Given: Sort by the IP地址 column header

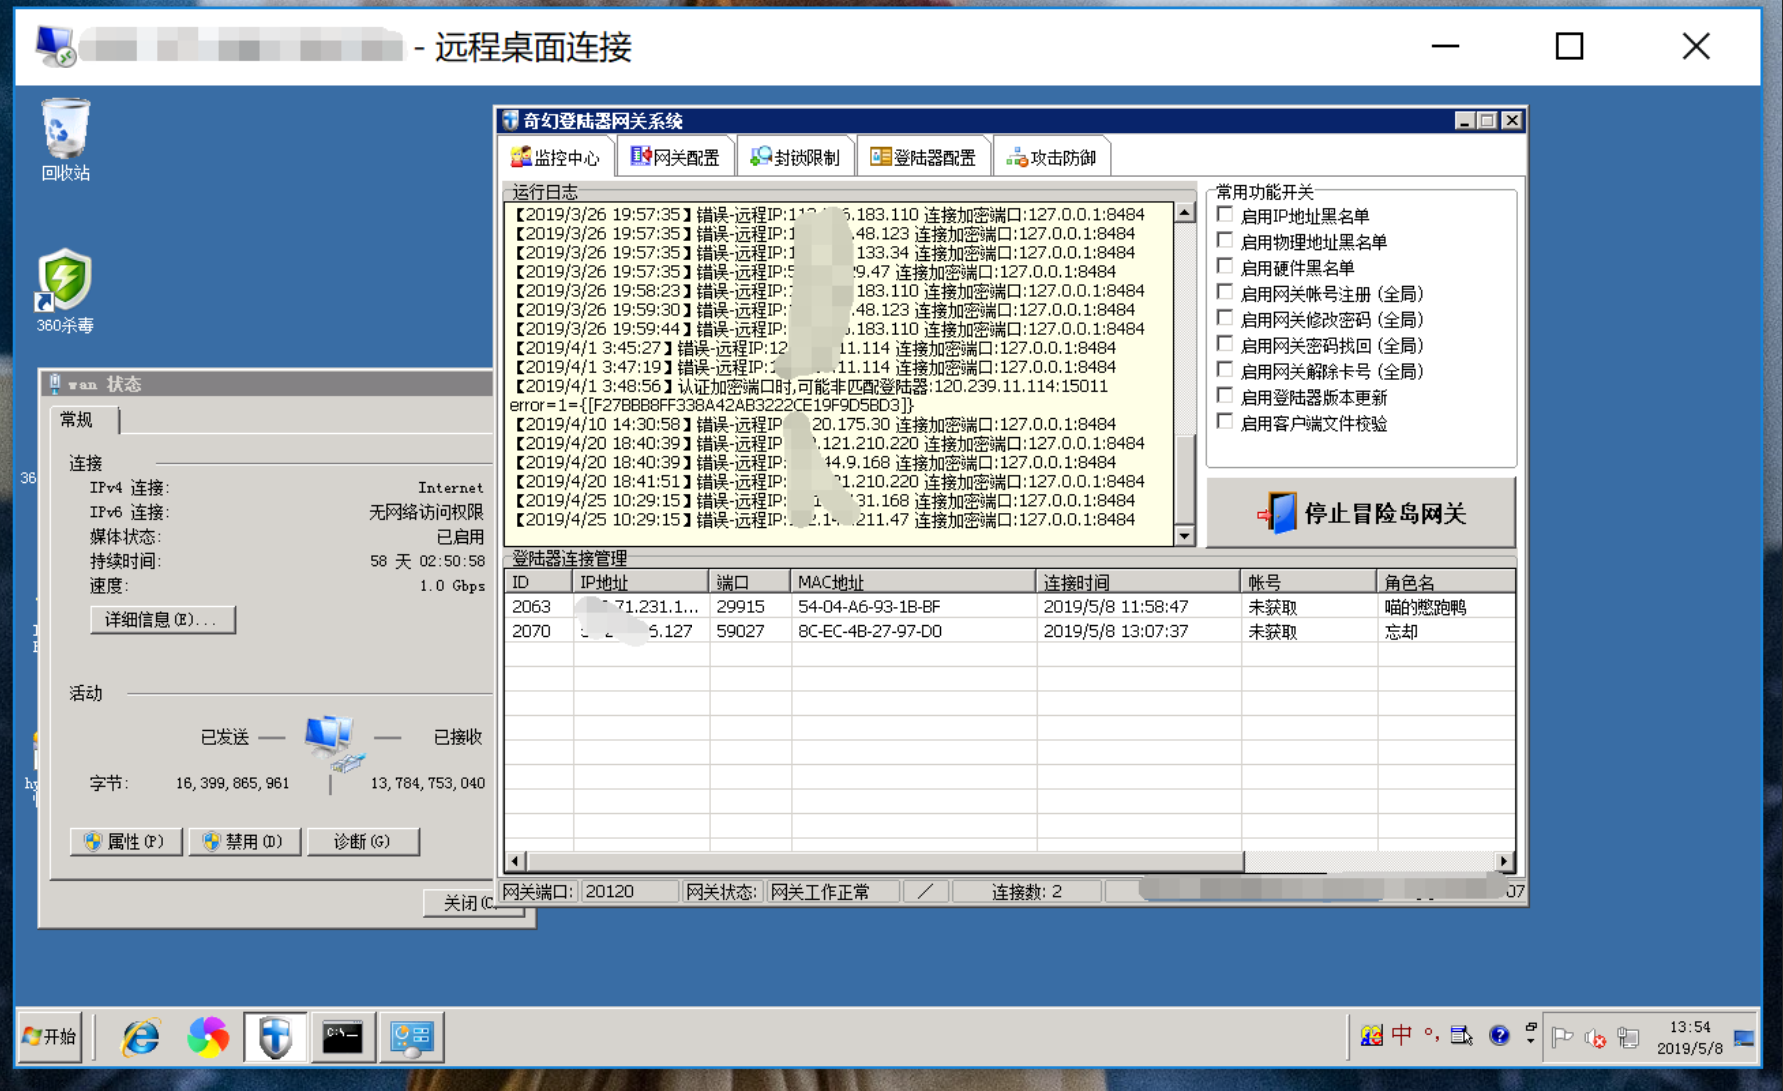Looking at the screenshot, I should tap(641, 581).
